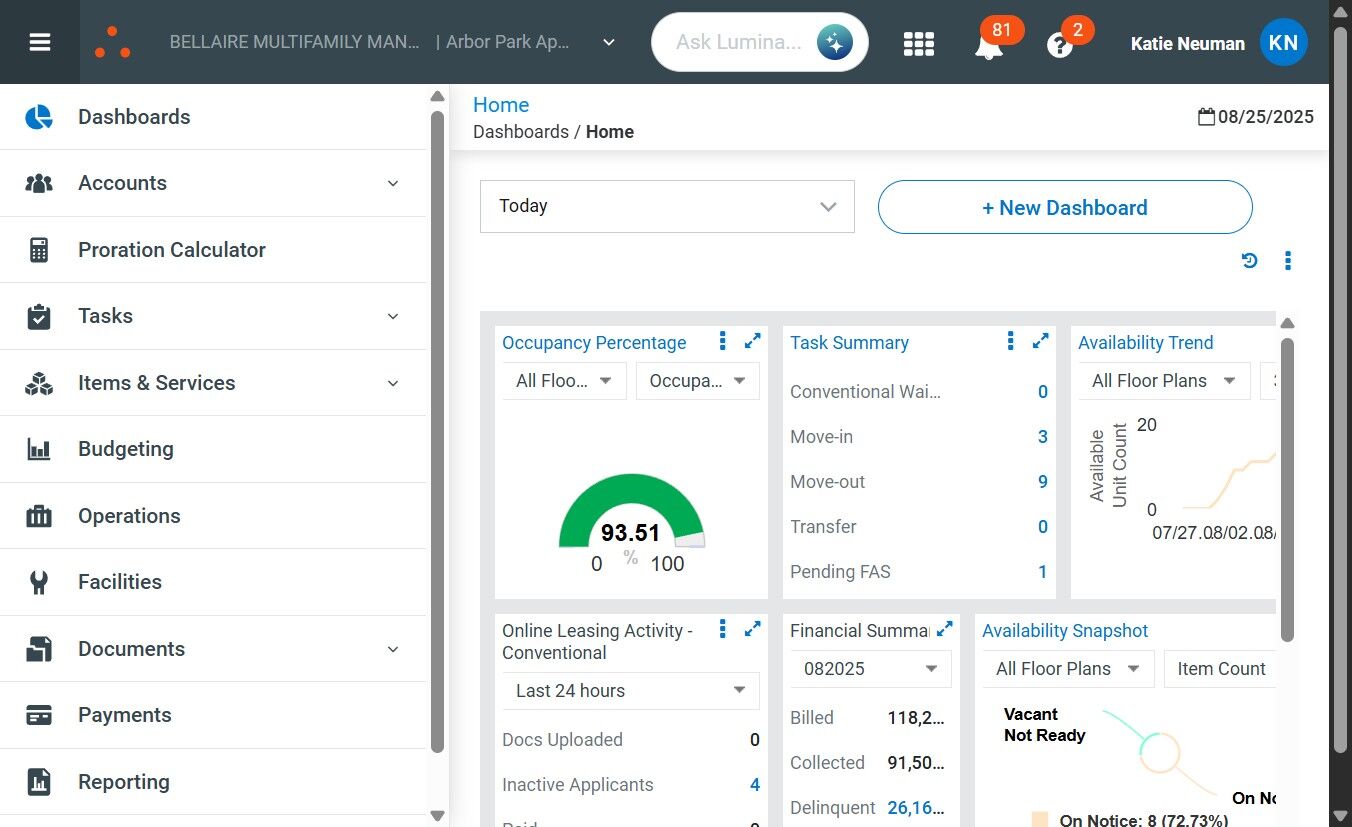Open the Availability Snapshot title link

click(x=1065, y=631)
